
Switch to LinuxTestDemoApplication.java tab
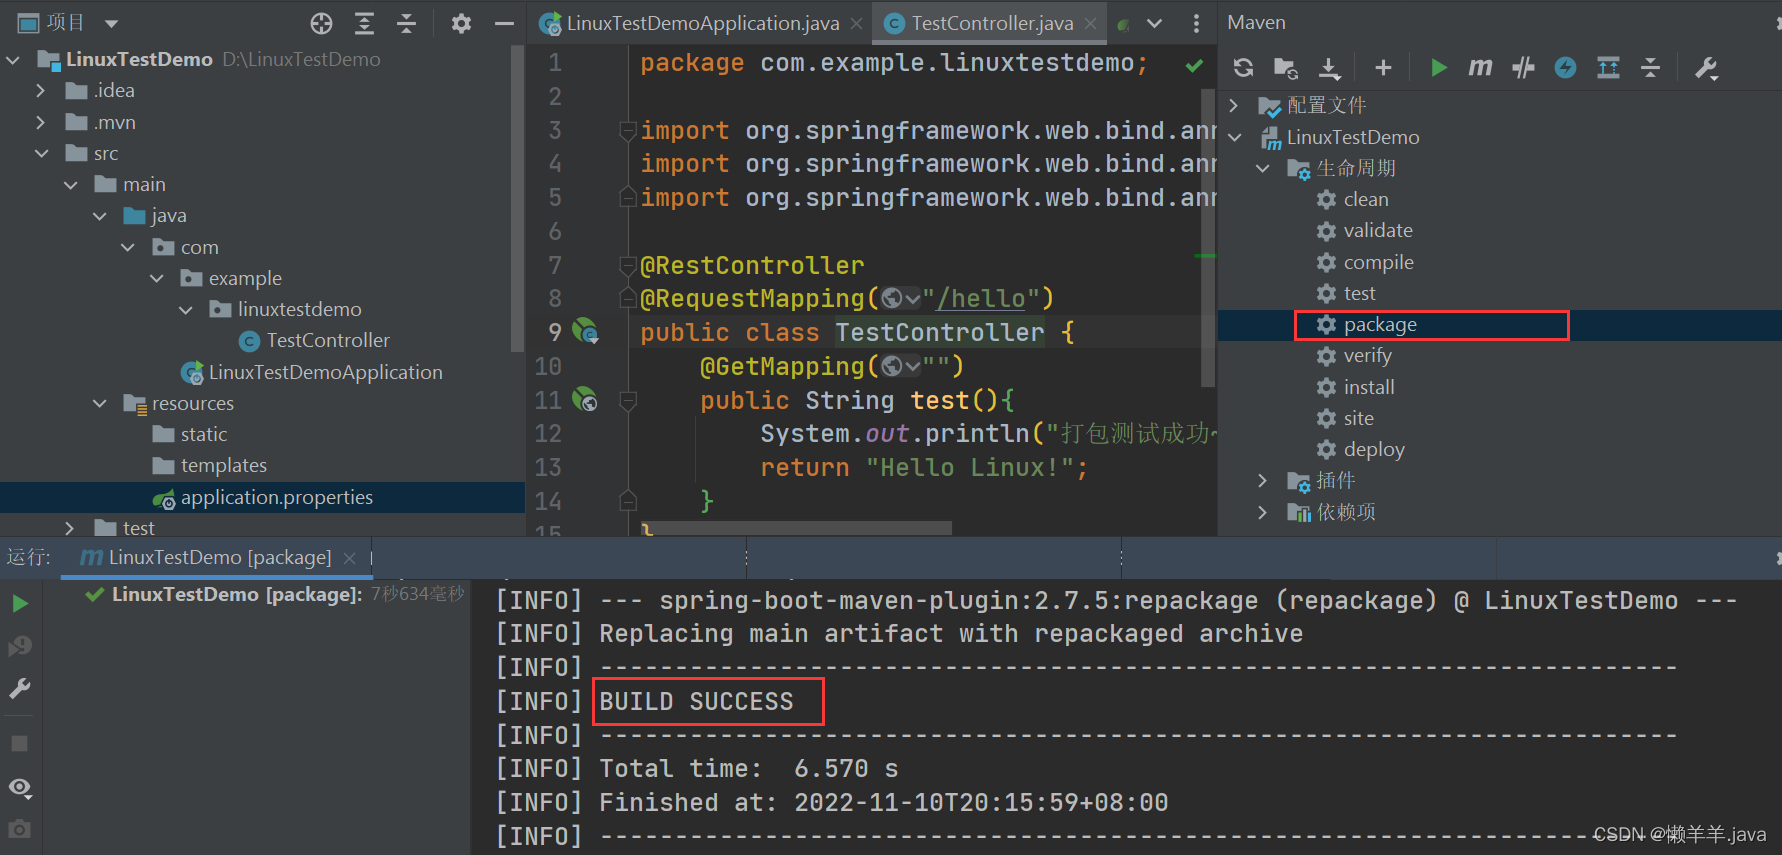tap(702, 23)
